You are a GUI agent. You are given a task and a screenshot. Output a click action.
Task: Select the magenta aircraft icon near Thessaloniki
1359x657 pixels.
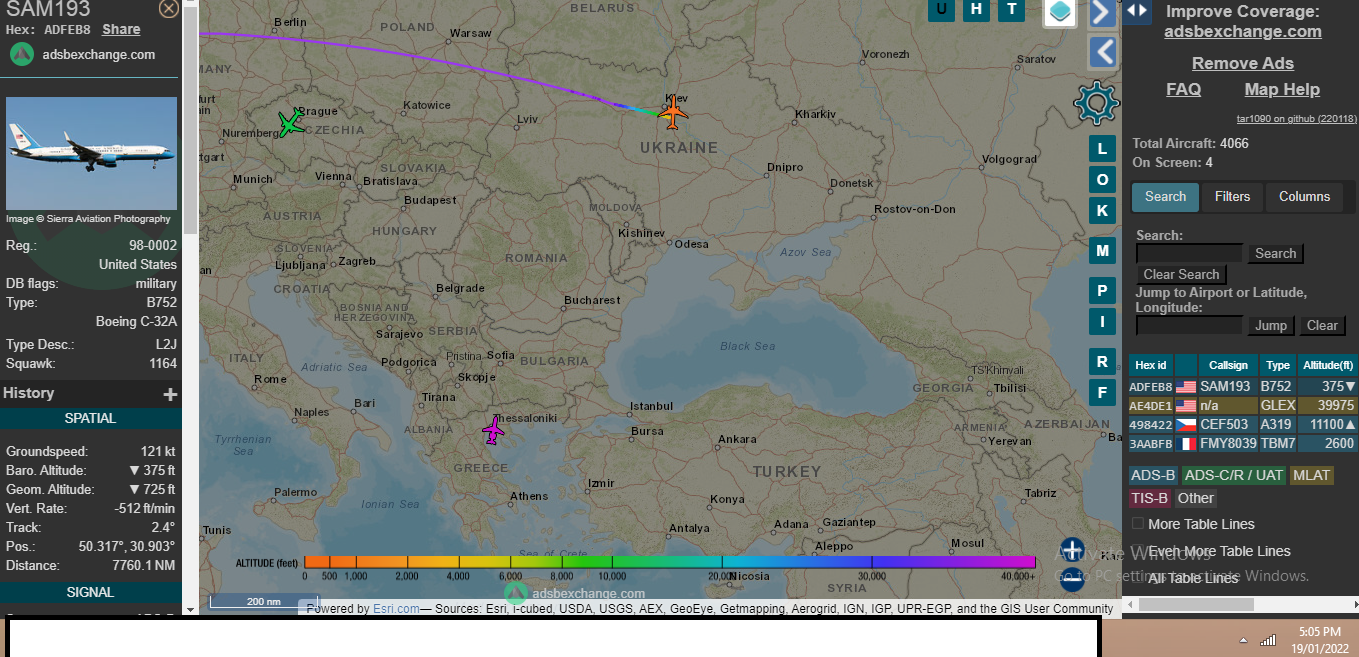point(493,430)
